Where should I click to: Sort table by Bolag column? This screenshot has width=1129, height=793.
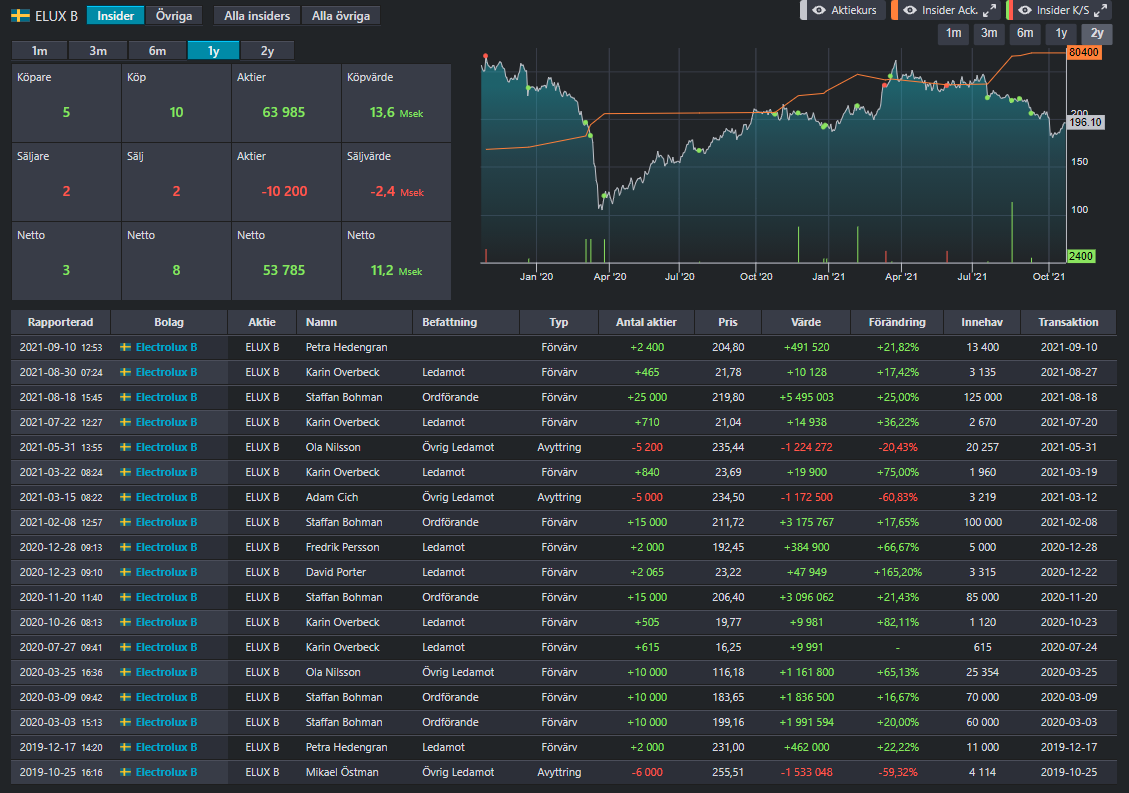(x=168, y=322)
